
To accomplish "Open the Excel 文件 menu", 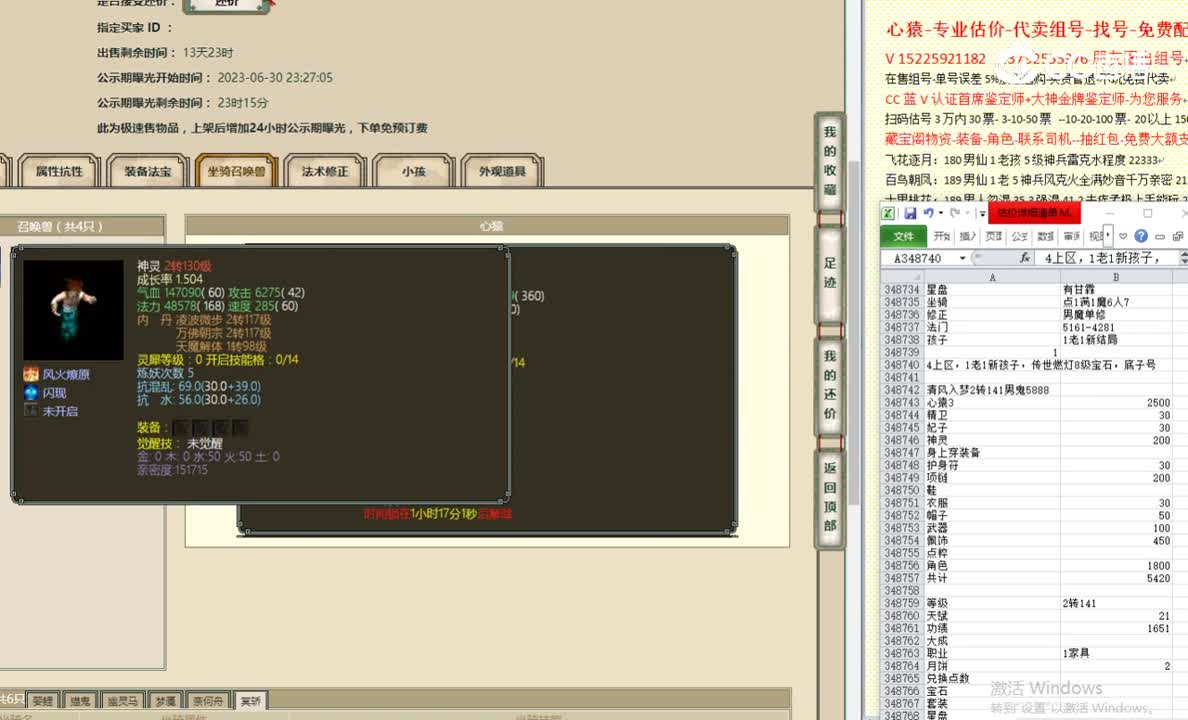I will pyautogui.click(x=903, y=237).
